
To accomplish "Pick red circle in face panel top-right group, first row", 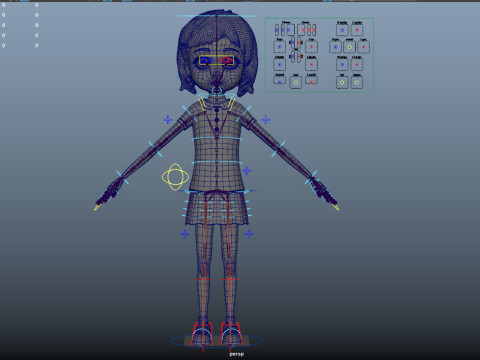I will (357, 30).
